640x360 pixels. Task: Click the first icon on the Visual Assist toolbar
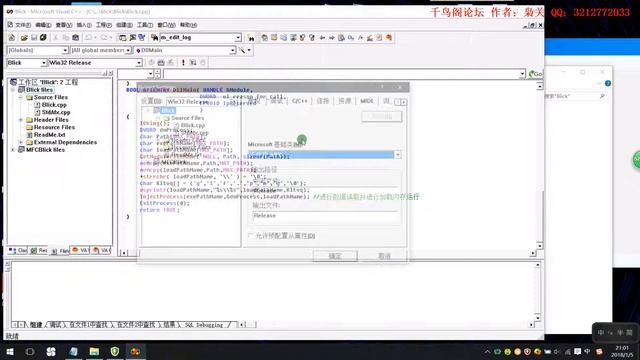coord(264,38)
